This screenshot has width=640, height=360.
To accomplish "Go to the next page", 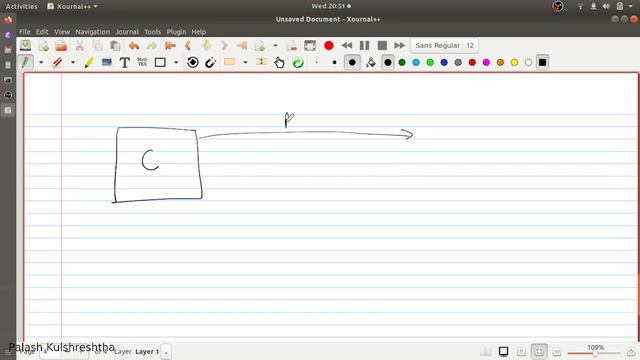I will pos(224,45).
